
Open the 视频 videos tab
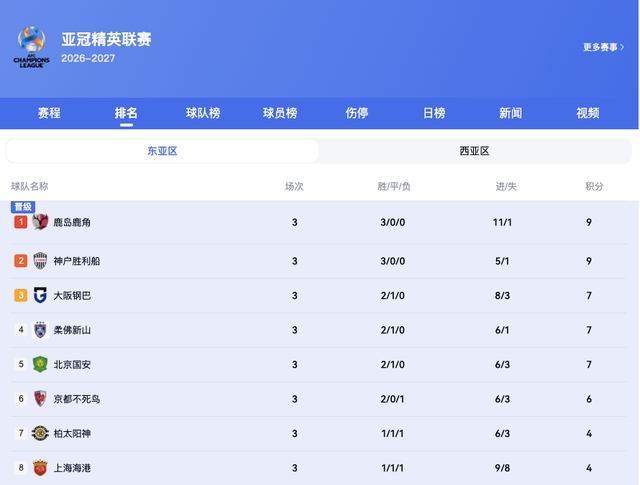pos(588,113)
